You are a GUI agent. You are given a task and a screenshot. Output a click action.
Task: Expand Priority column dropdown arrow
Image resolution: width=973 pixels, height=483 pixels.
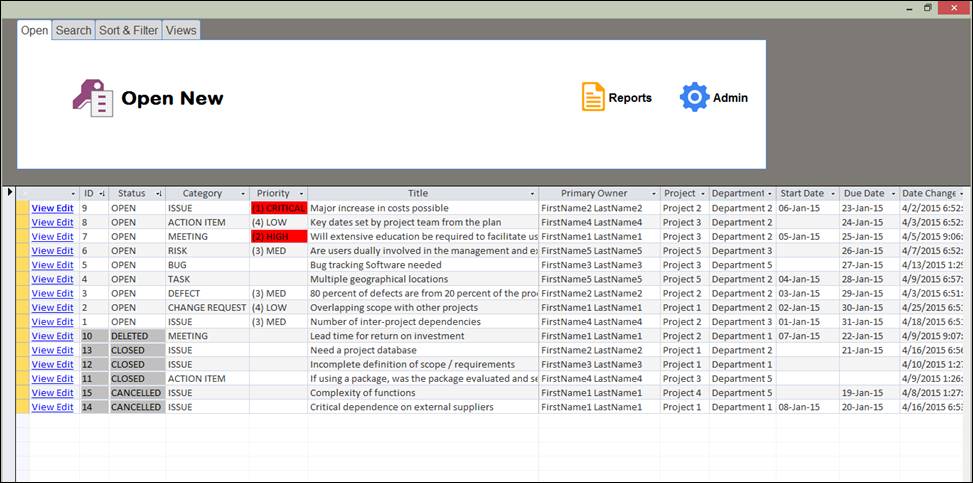click(x=301, y=194)
